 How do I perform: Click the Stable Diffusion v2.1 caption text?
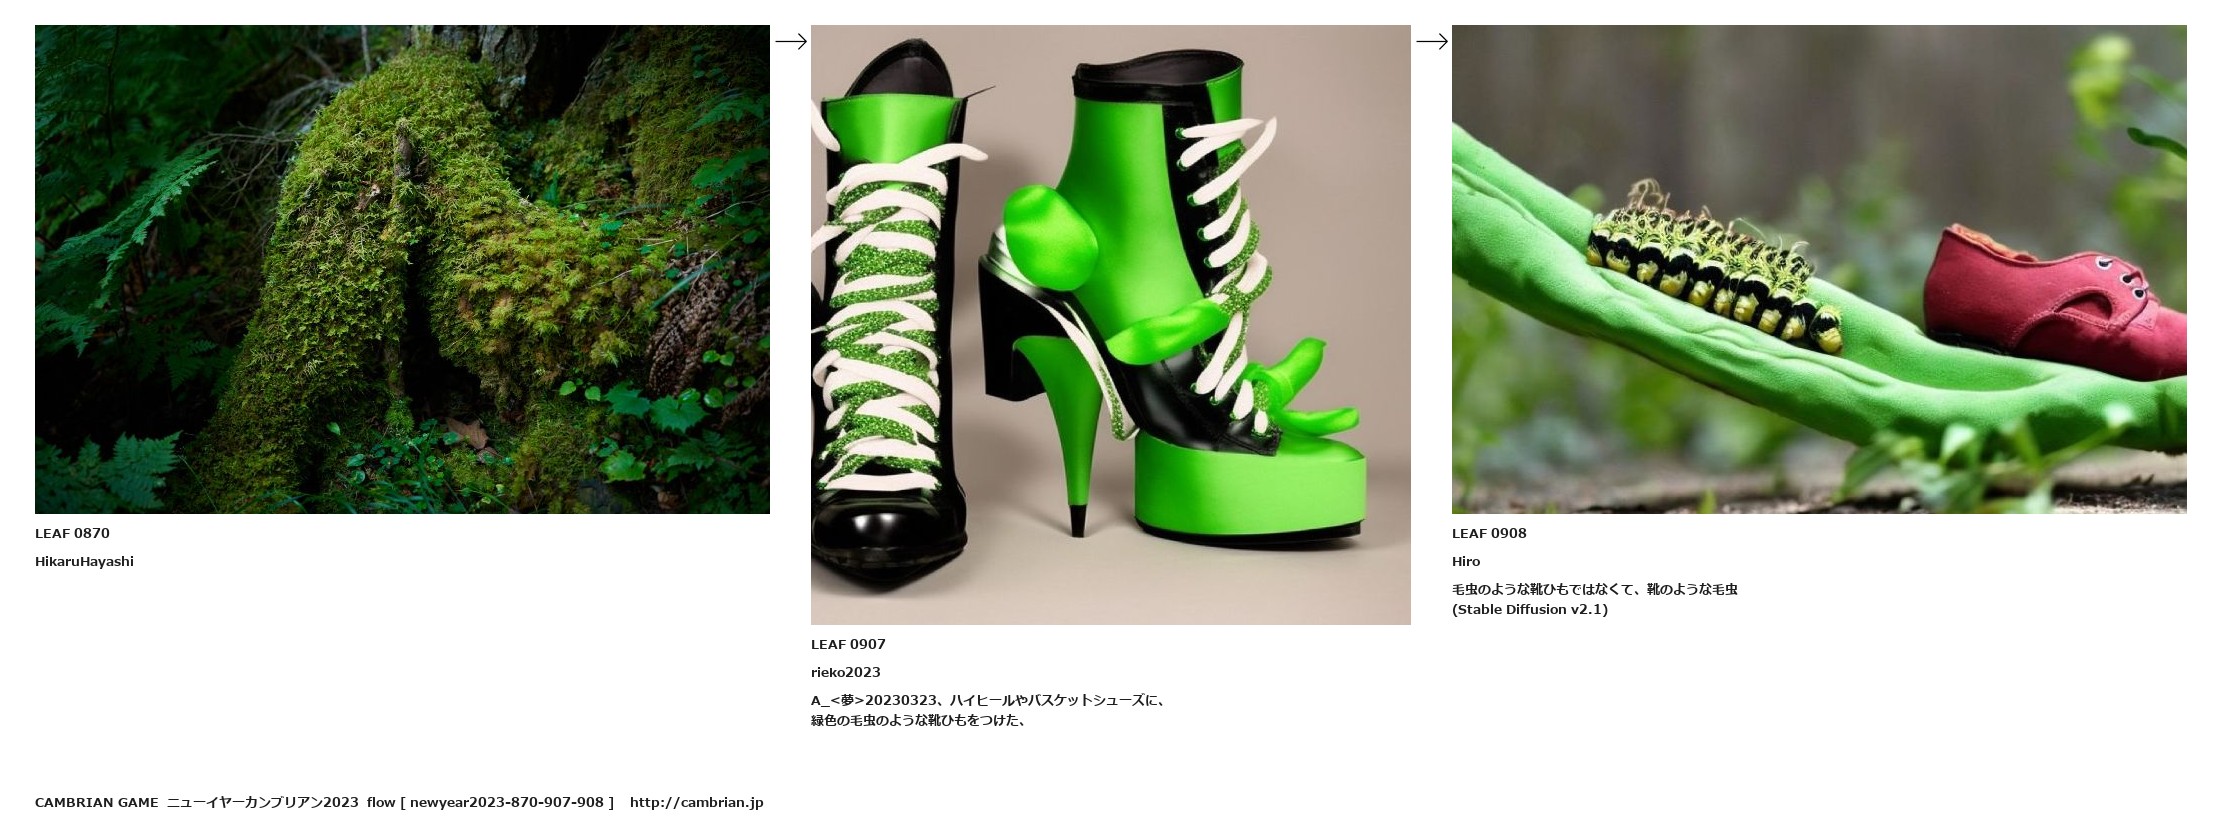pyautogui.click(x=1530, y=609)
